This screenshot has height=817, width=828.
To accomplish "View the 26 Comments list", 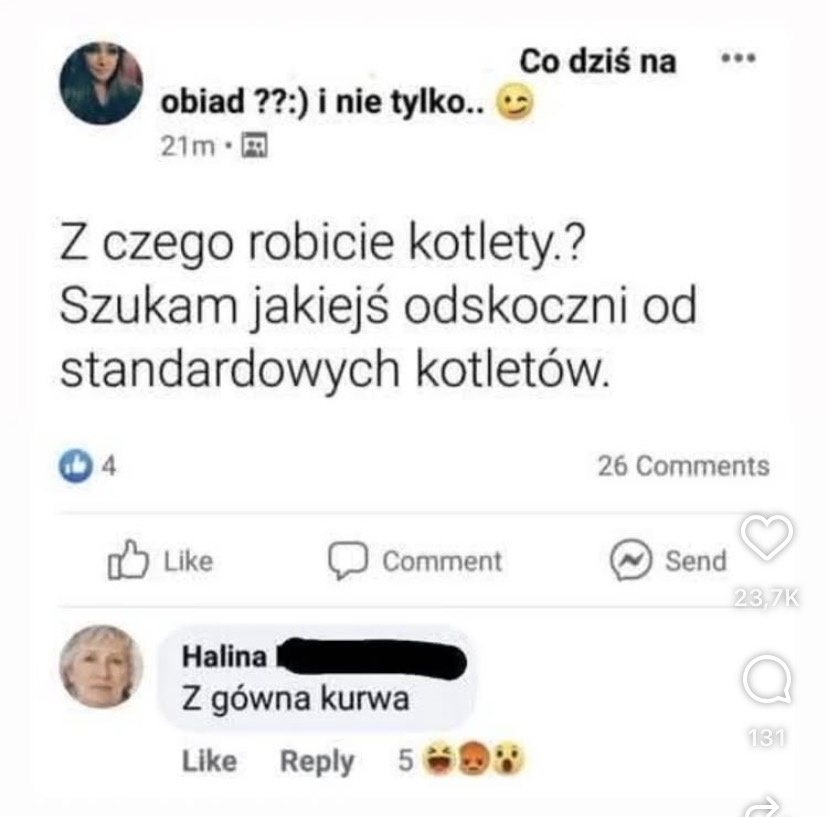I will 683,466.
